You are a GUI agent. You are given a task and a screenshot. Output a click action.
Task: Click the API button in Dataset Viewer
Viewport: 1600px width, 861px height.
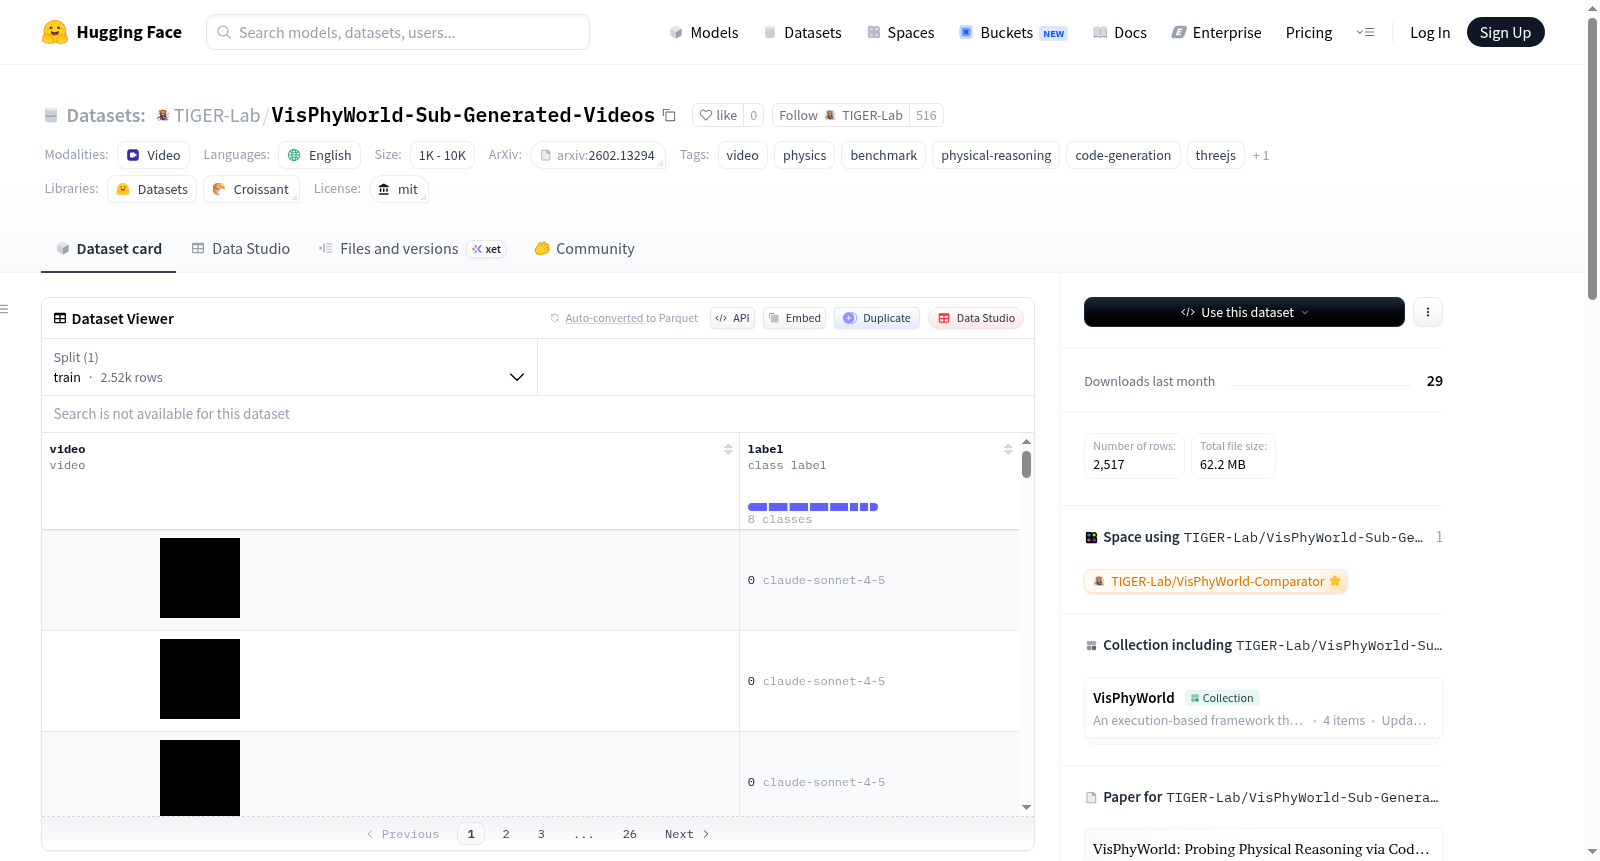732,318
